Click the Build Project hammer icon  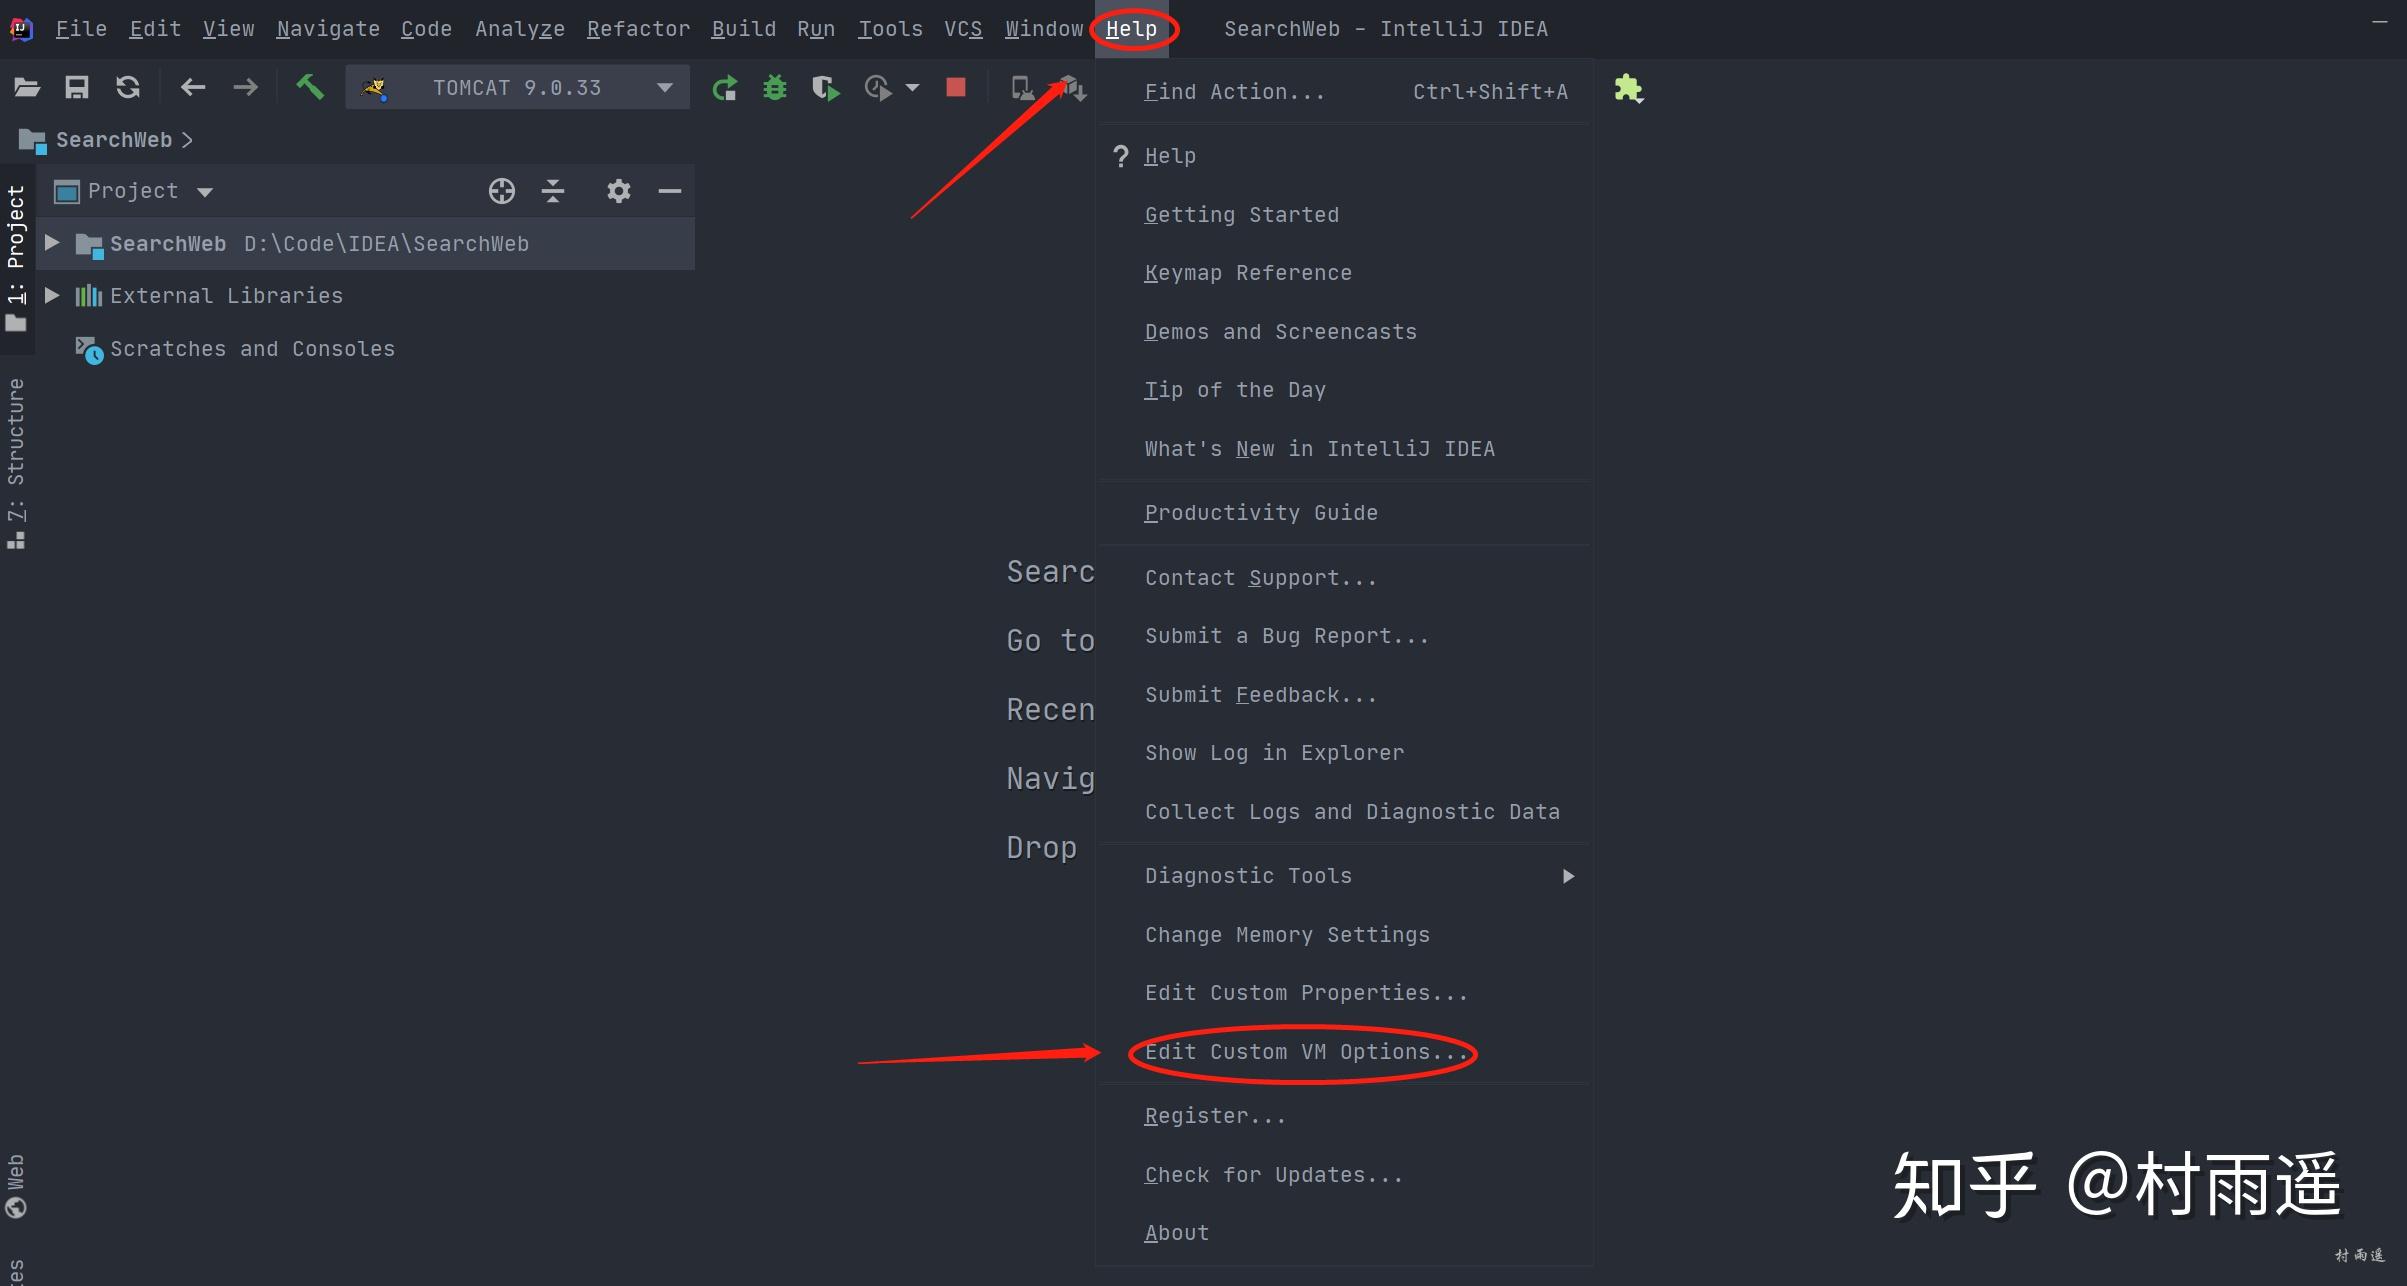click(310, 87)
